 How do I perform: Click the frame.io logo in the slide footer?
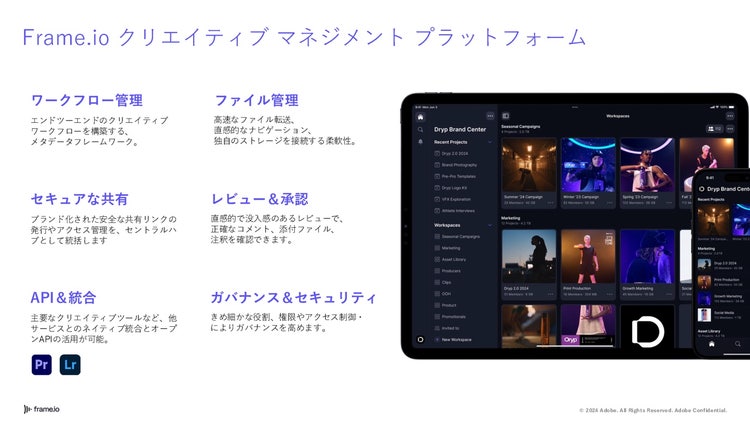[42, 409]
